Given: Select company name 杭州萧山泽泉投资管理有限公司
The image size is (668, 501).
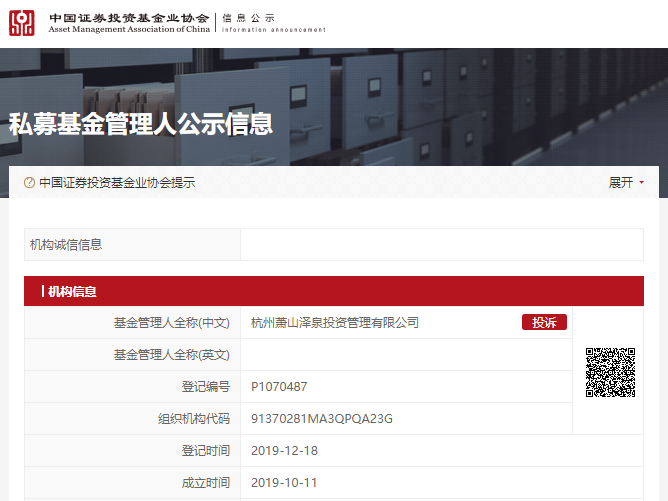Looking at the screenshot, I should pos(335,322).
